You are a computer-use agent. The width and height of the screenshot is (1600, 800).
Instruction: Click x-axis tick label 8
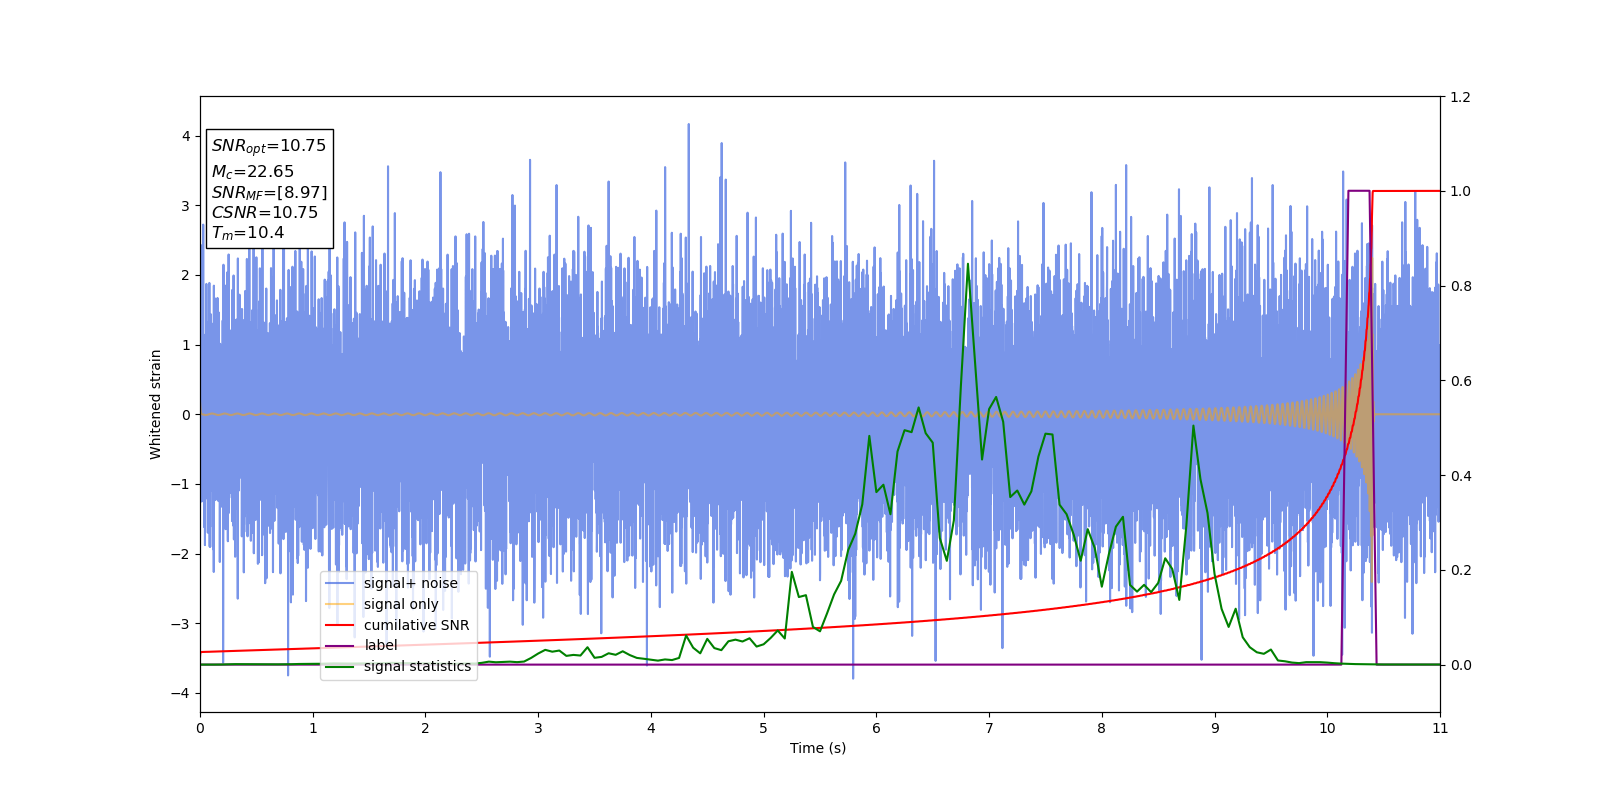1102,728
